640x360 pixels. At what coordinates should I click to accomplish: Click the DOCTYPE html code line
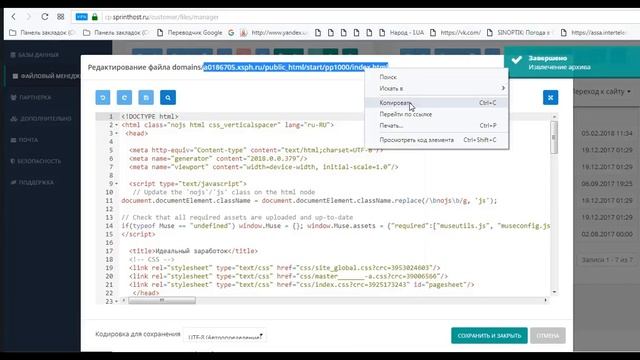pos(150,117)
